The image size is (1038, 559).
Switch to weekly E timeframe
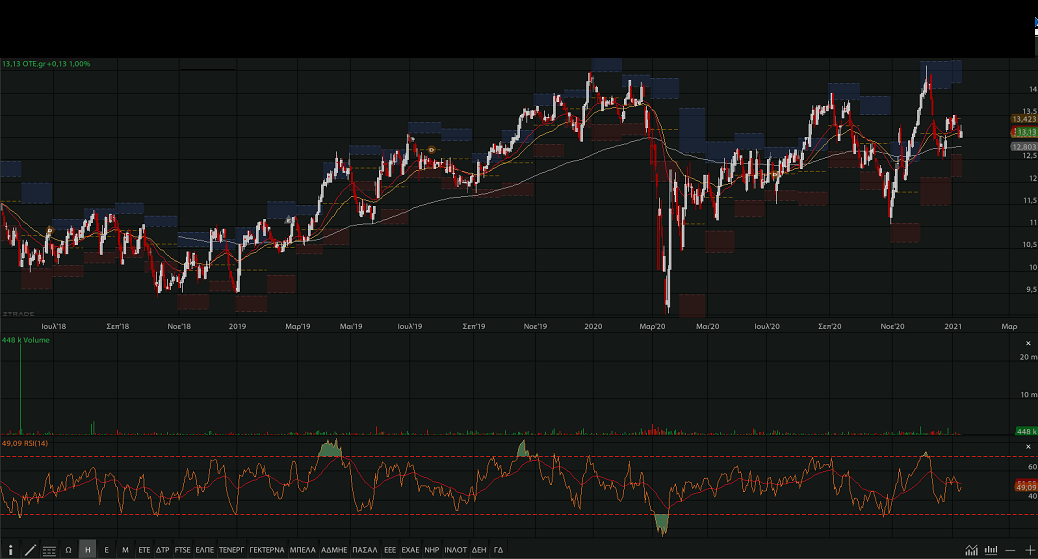click(x=106, y=550)
